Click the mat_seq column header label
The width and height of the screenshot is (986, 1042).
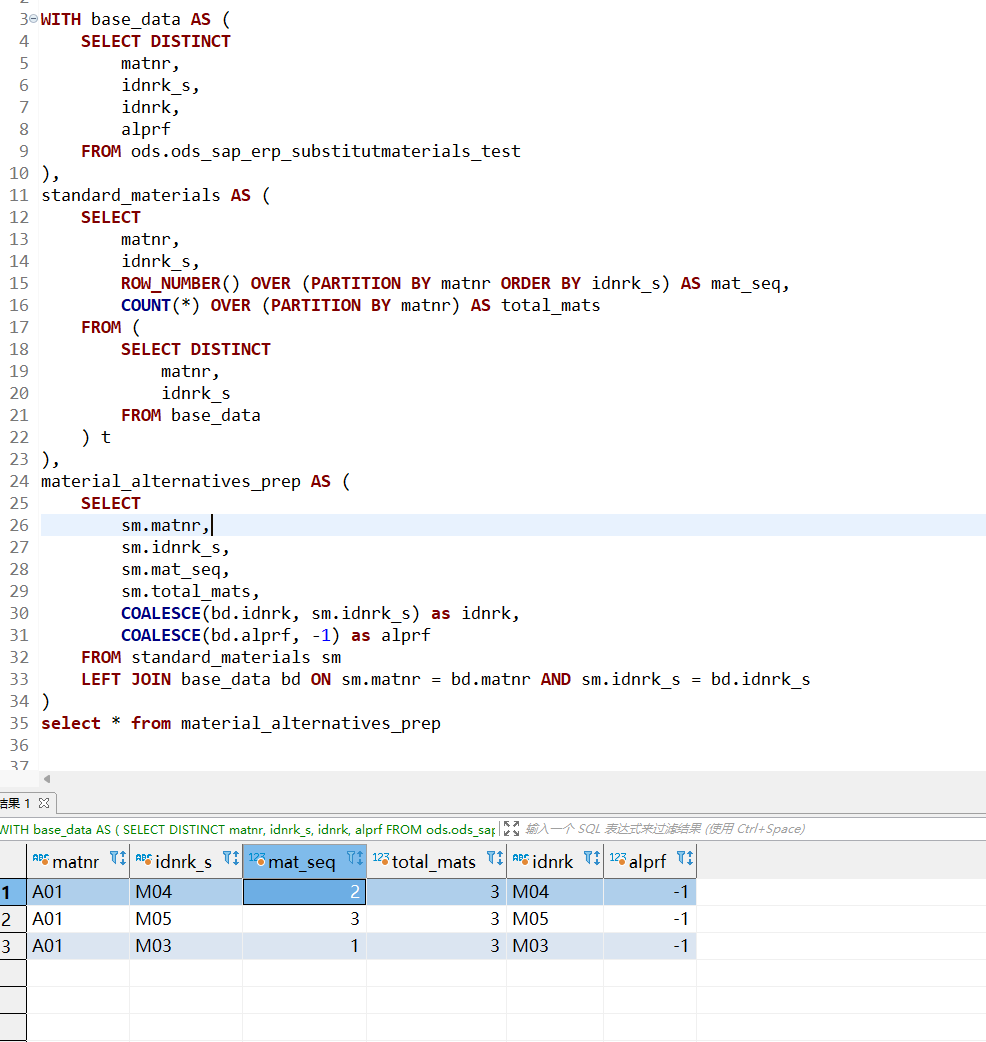pyautogui.click(x=301, y=861)
